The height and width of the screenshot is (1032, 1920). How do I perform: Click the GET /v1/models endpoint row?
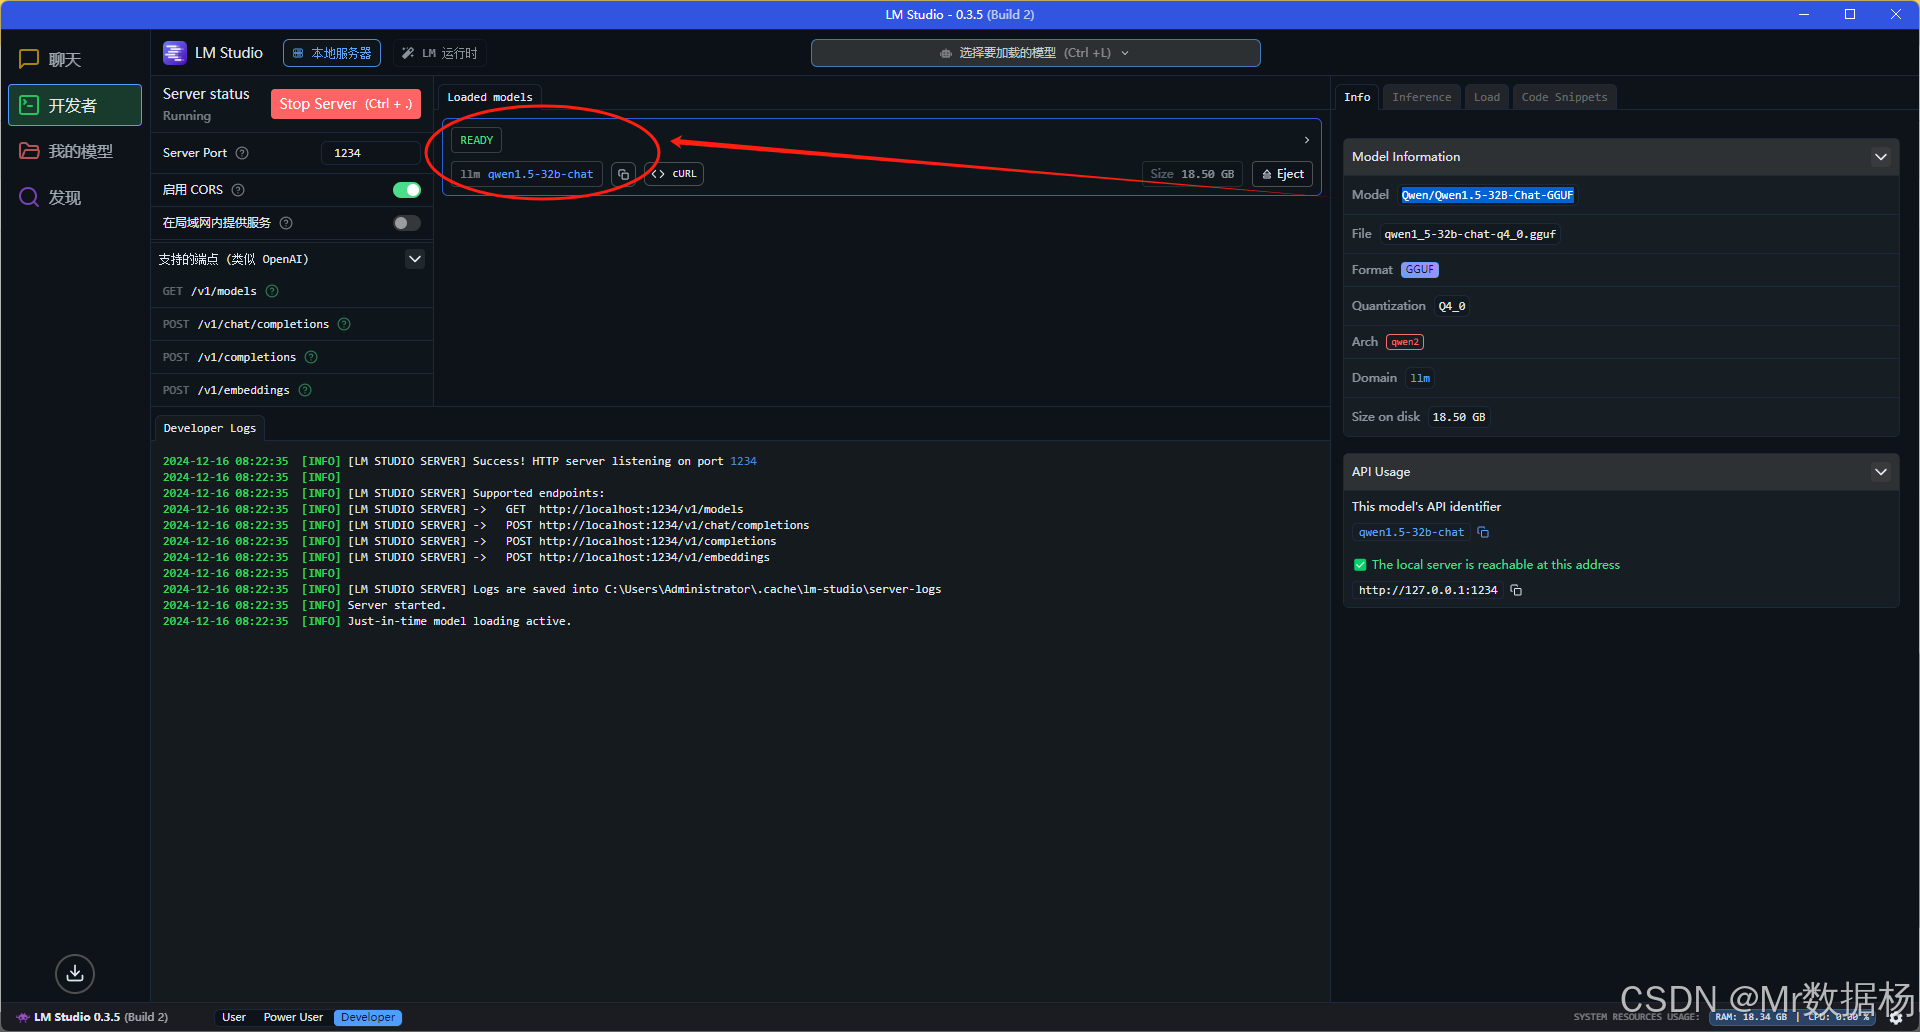pos(292,291)
